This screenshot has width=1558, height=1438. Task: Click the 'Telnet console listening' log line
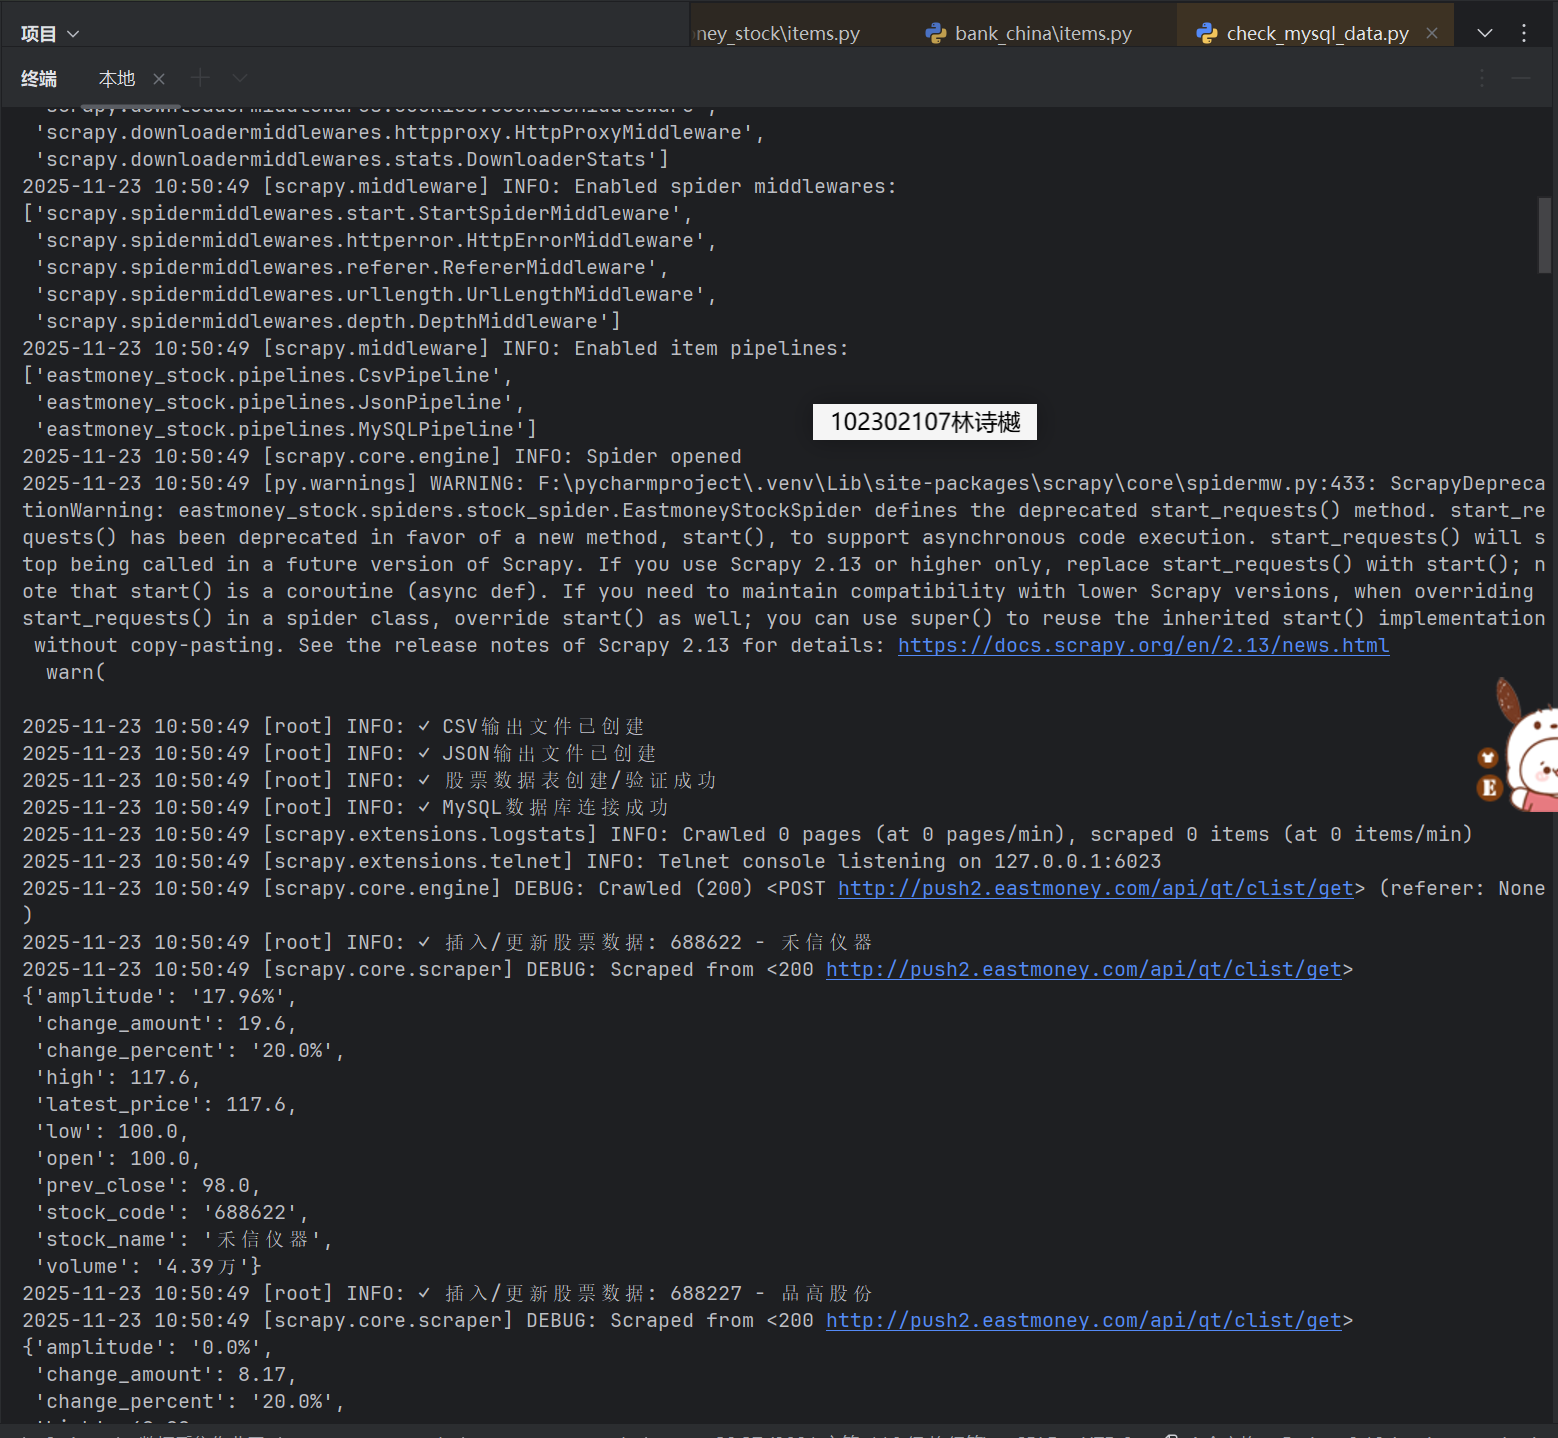click(x=592, y=861)
